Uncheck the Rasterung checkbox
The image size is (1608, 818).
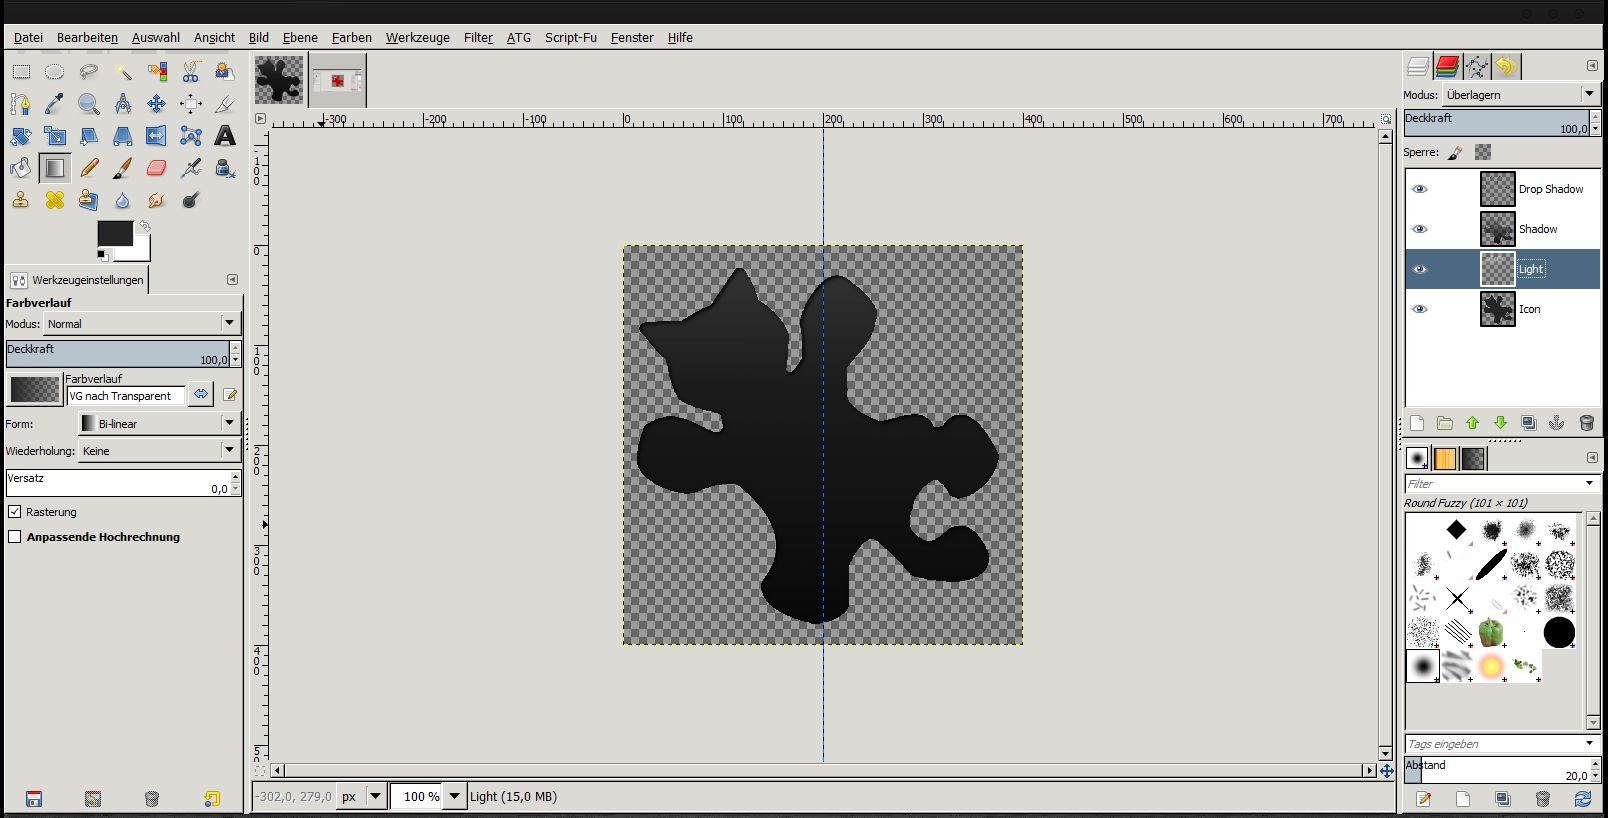(15, 511)
